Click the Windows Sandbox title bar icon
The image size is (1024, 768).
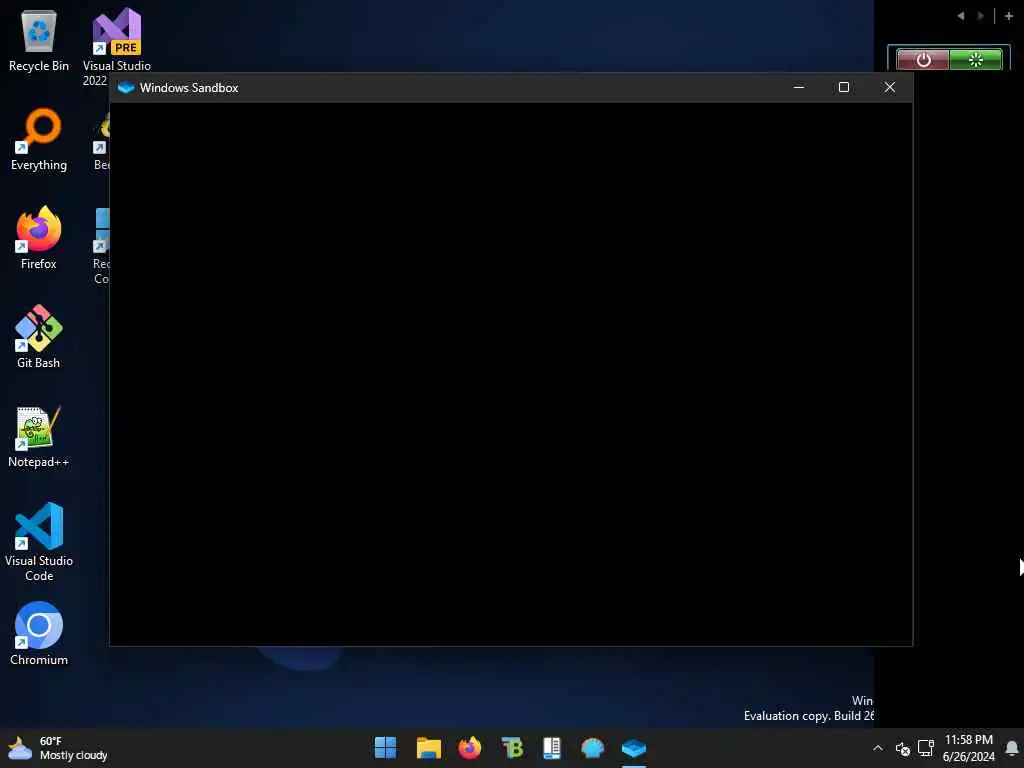pyautogui.click(x=126, y=88)
